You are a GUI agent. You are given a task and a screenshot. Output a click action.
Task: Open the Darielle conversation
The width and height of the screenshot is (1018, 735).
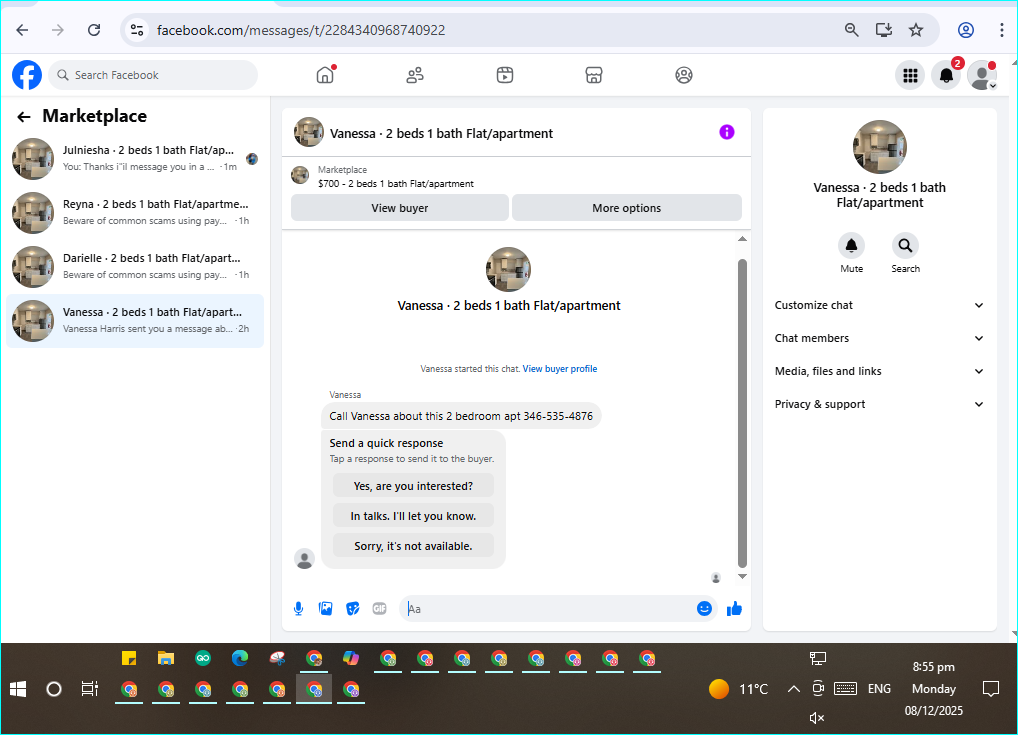coord(135,266)
